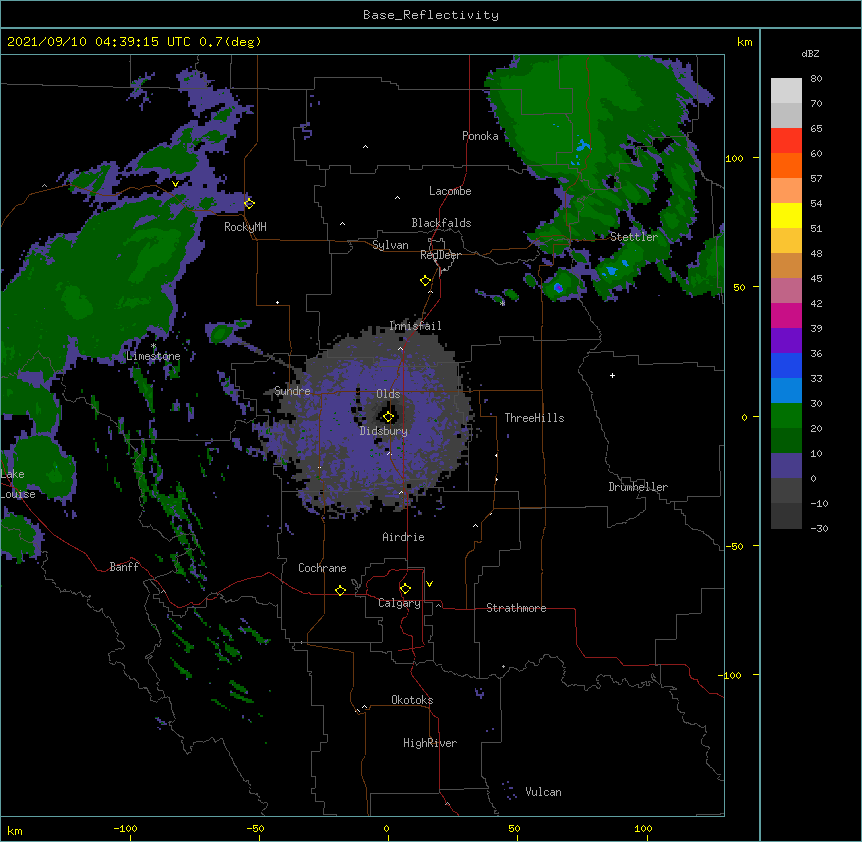
Task: Select the Sundre label
Action: 292,391
